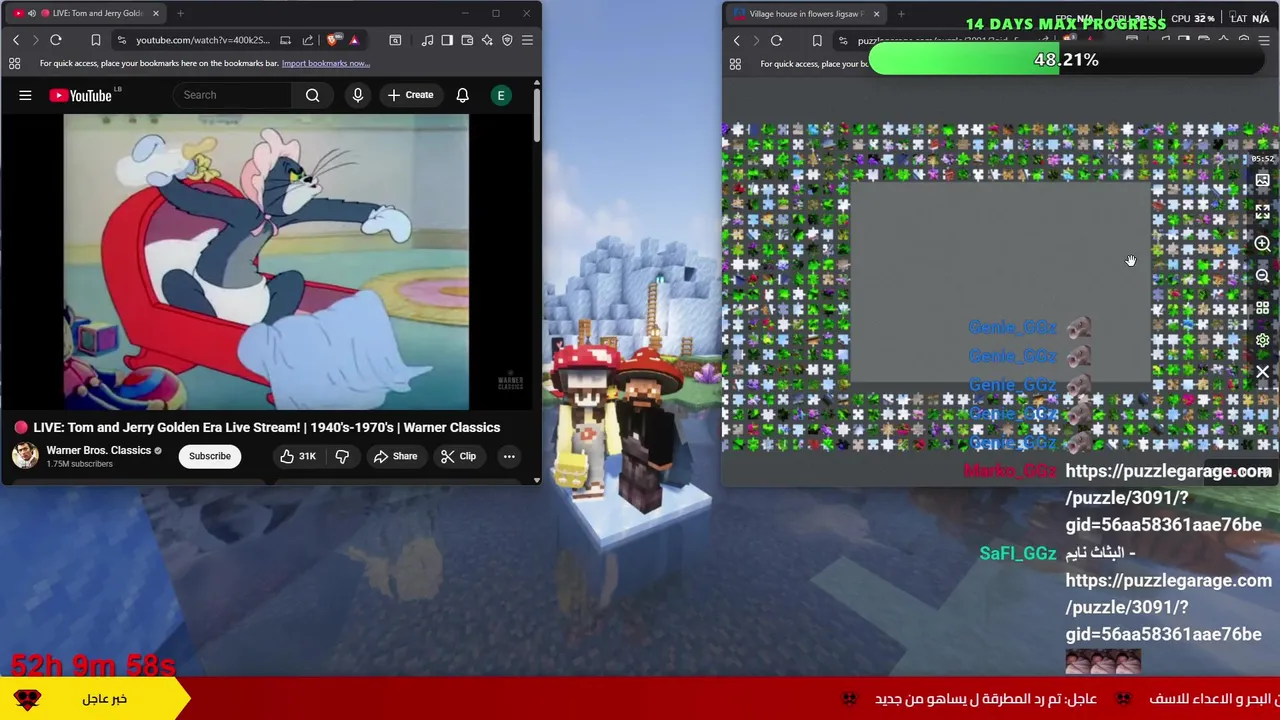The width and height of the screenshot is (1280, 720).
Task: Subscribe to Warner Bros. Classics
Action: pos(210,456)
